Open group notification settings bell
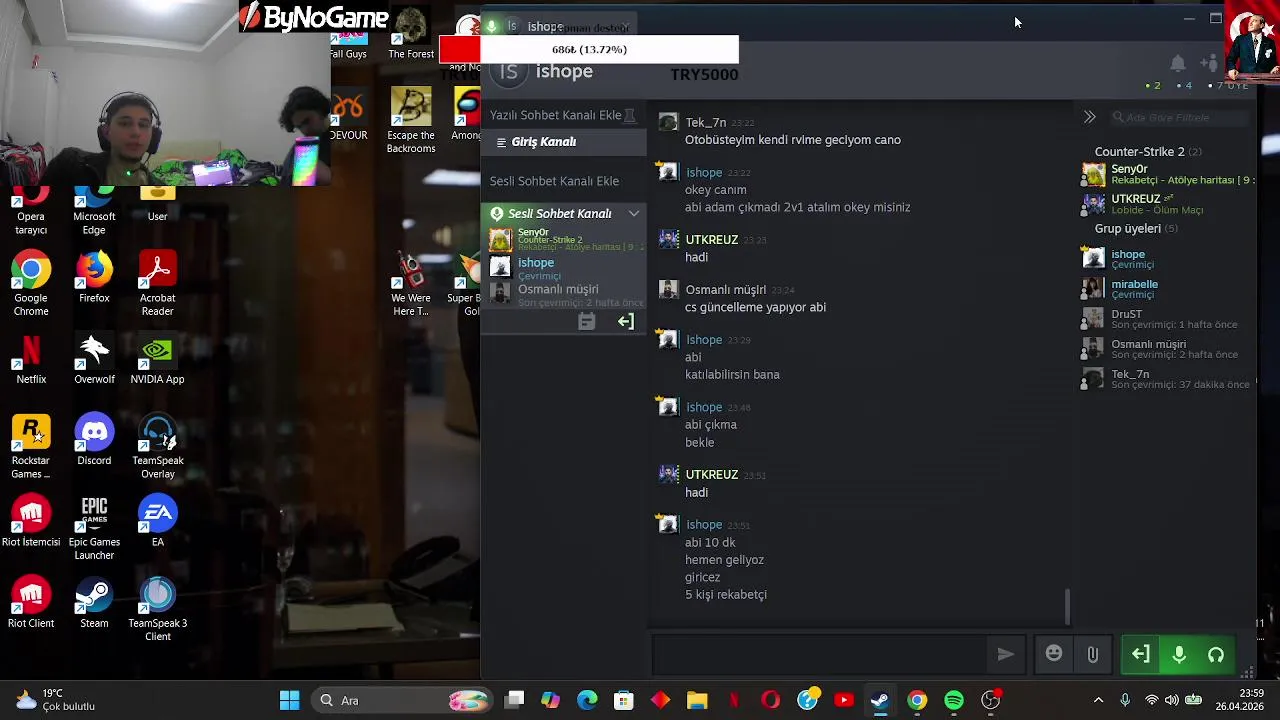 pyautogui.click(x=1178, y=64)
